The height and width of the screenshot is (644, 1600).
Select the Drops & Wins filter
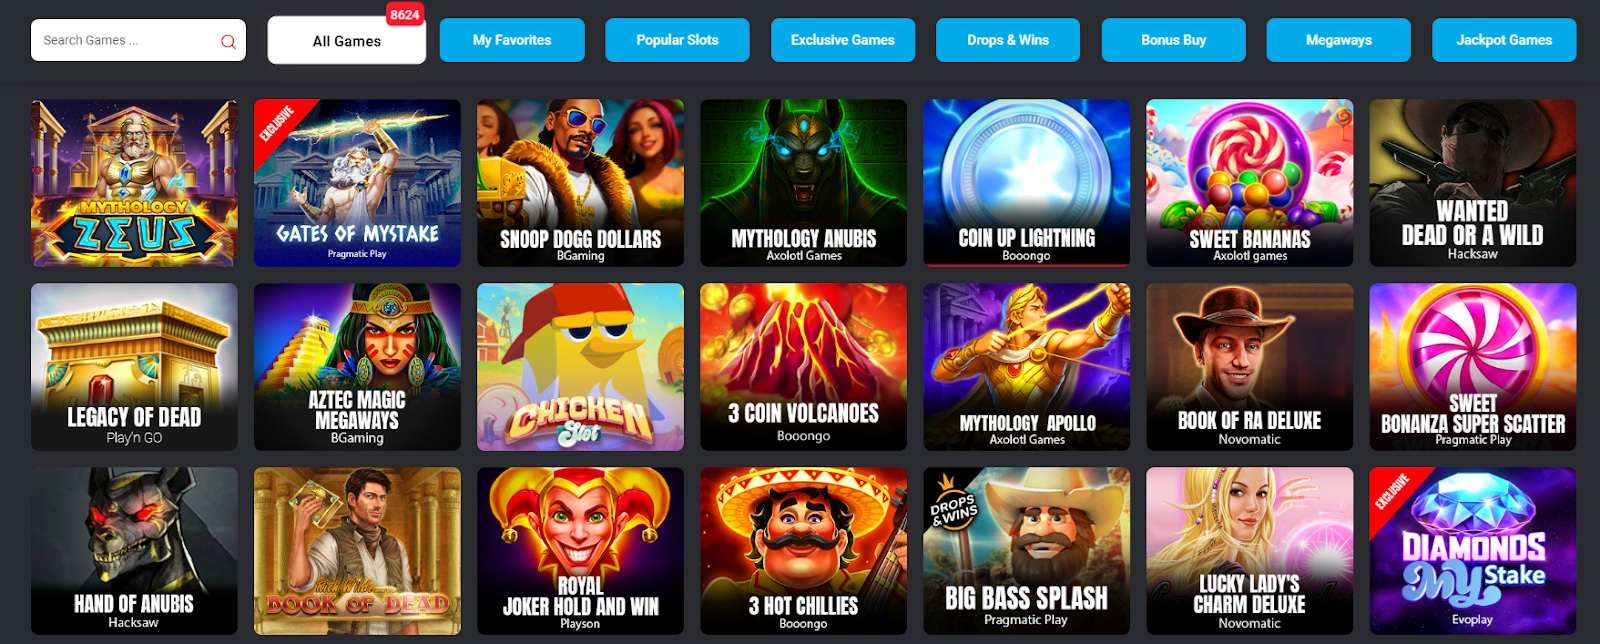(1008, 40)
